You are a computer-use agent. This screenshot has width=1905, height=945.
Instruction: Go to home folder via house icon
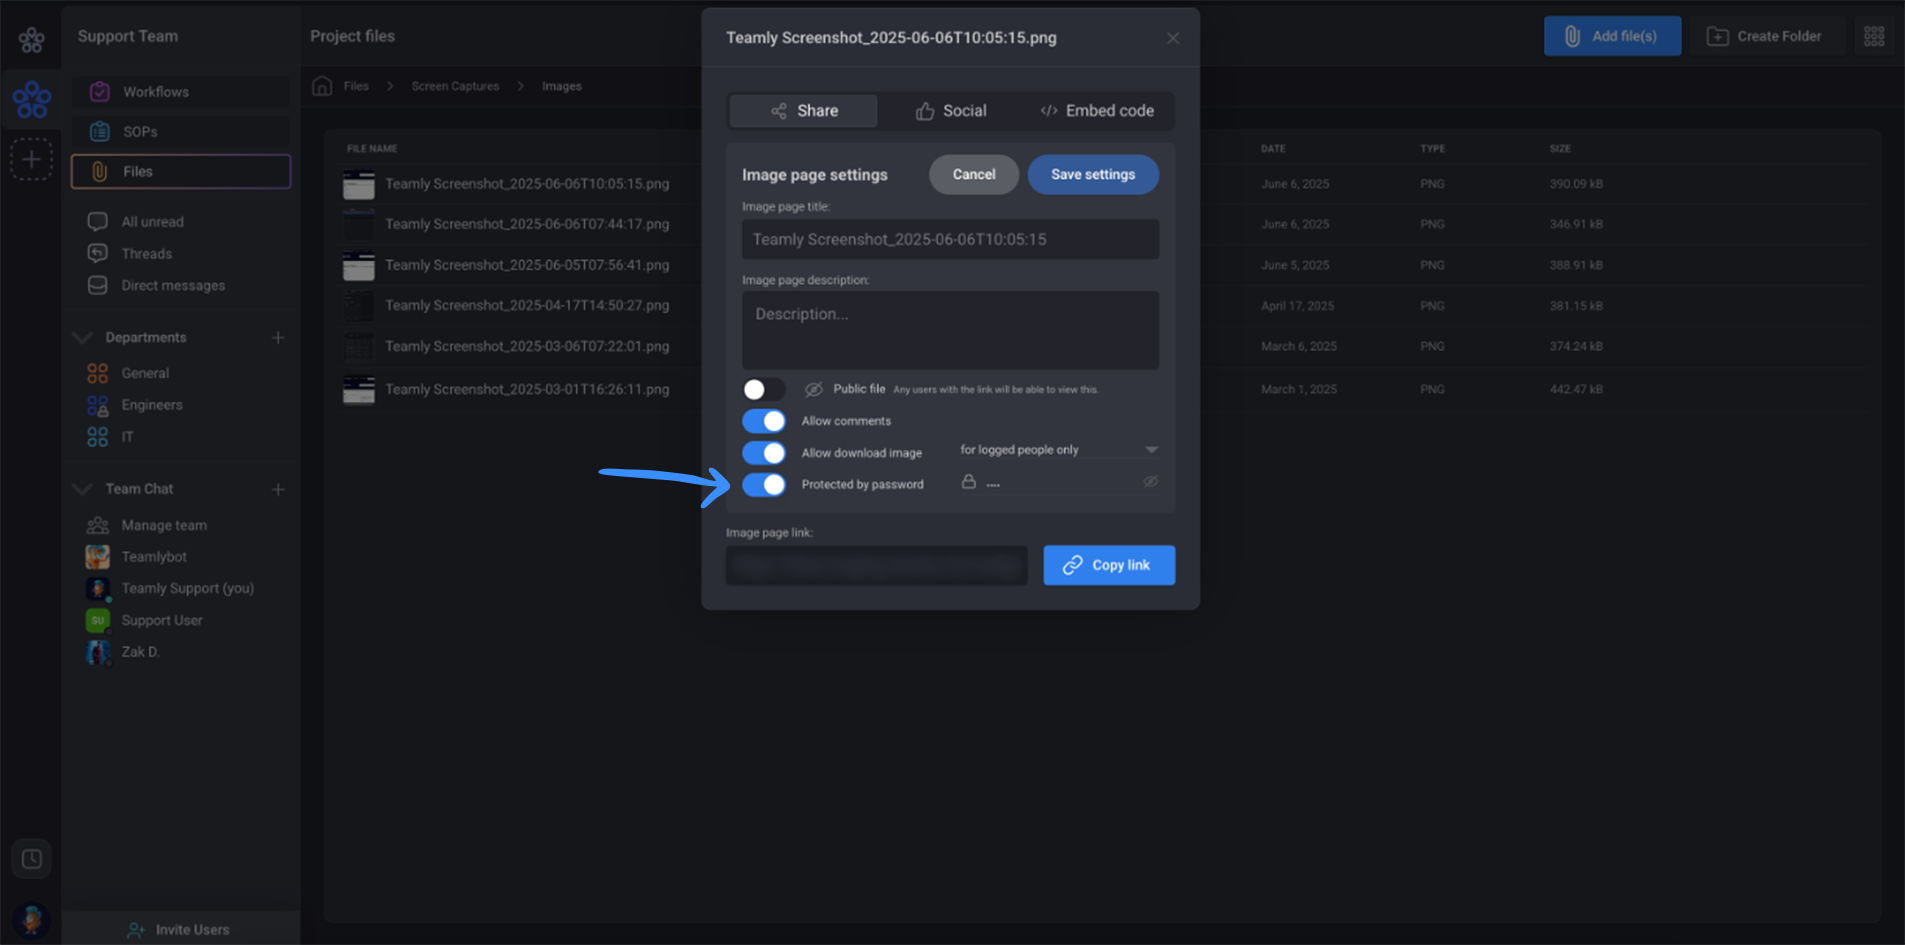click(322, 86)
